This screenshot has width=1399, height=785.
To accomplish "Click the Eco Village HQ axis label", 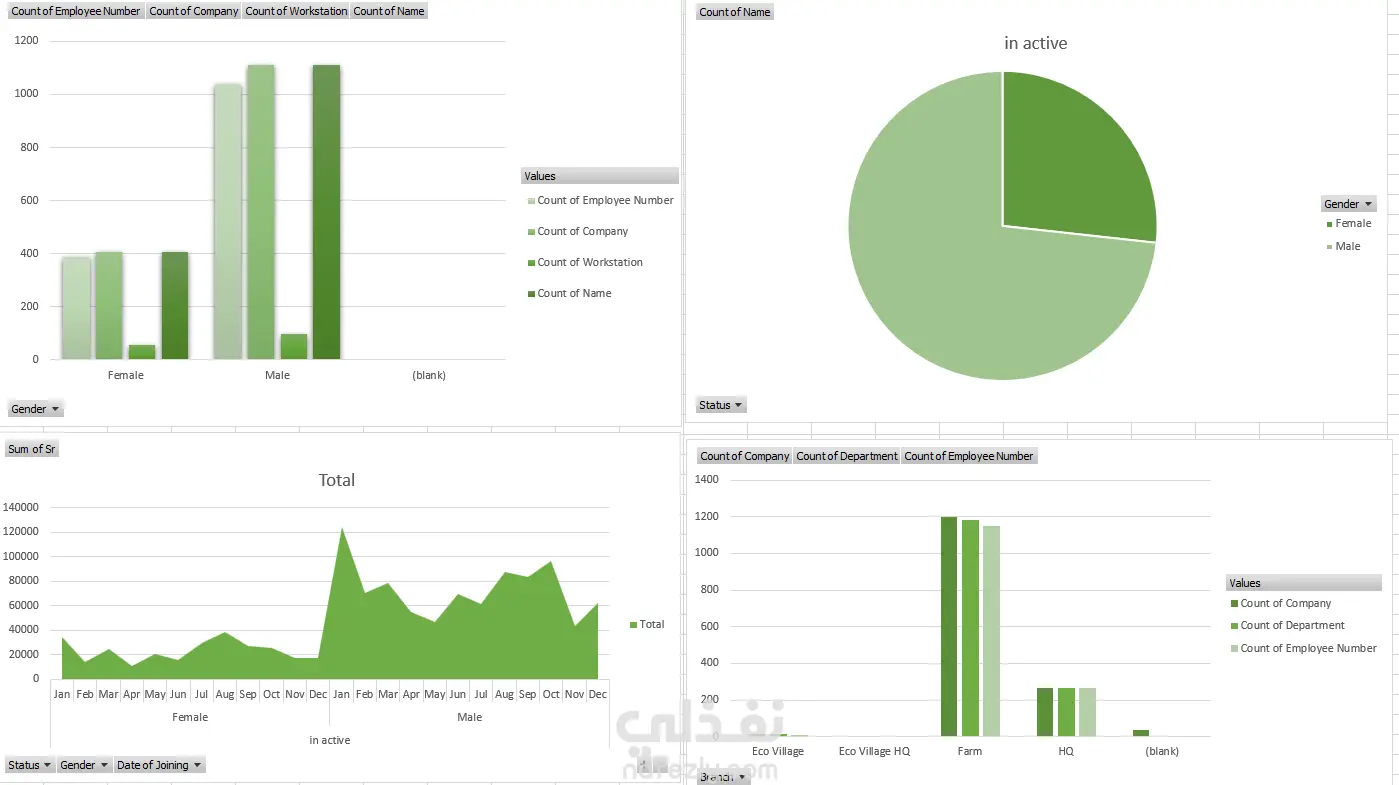I will click(x=874, y=751).
